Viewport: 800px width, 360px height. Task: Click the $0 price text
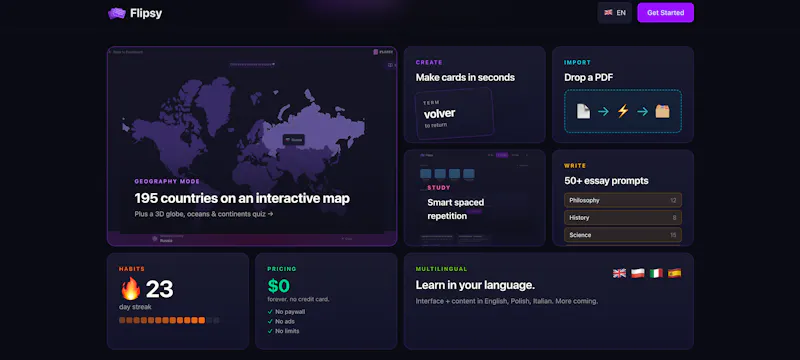point(279,286)
